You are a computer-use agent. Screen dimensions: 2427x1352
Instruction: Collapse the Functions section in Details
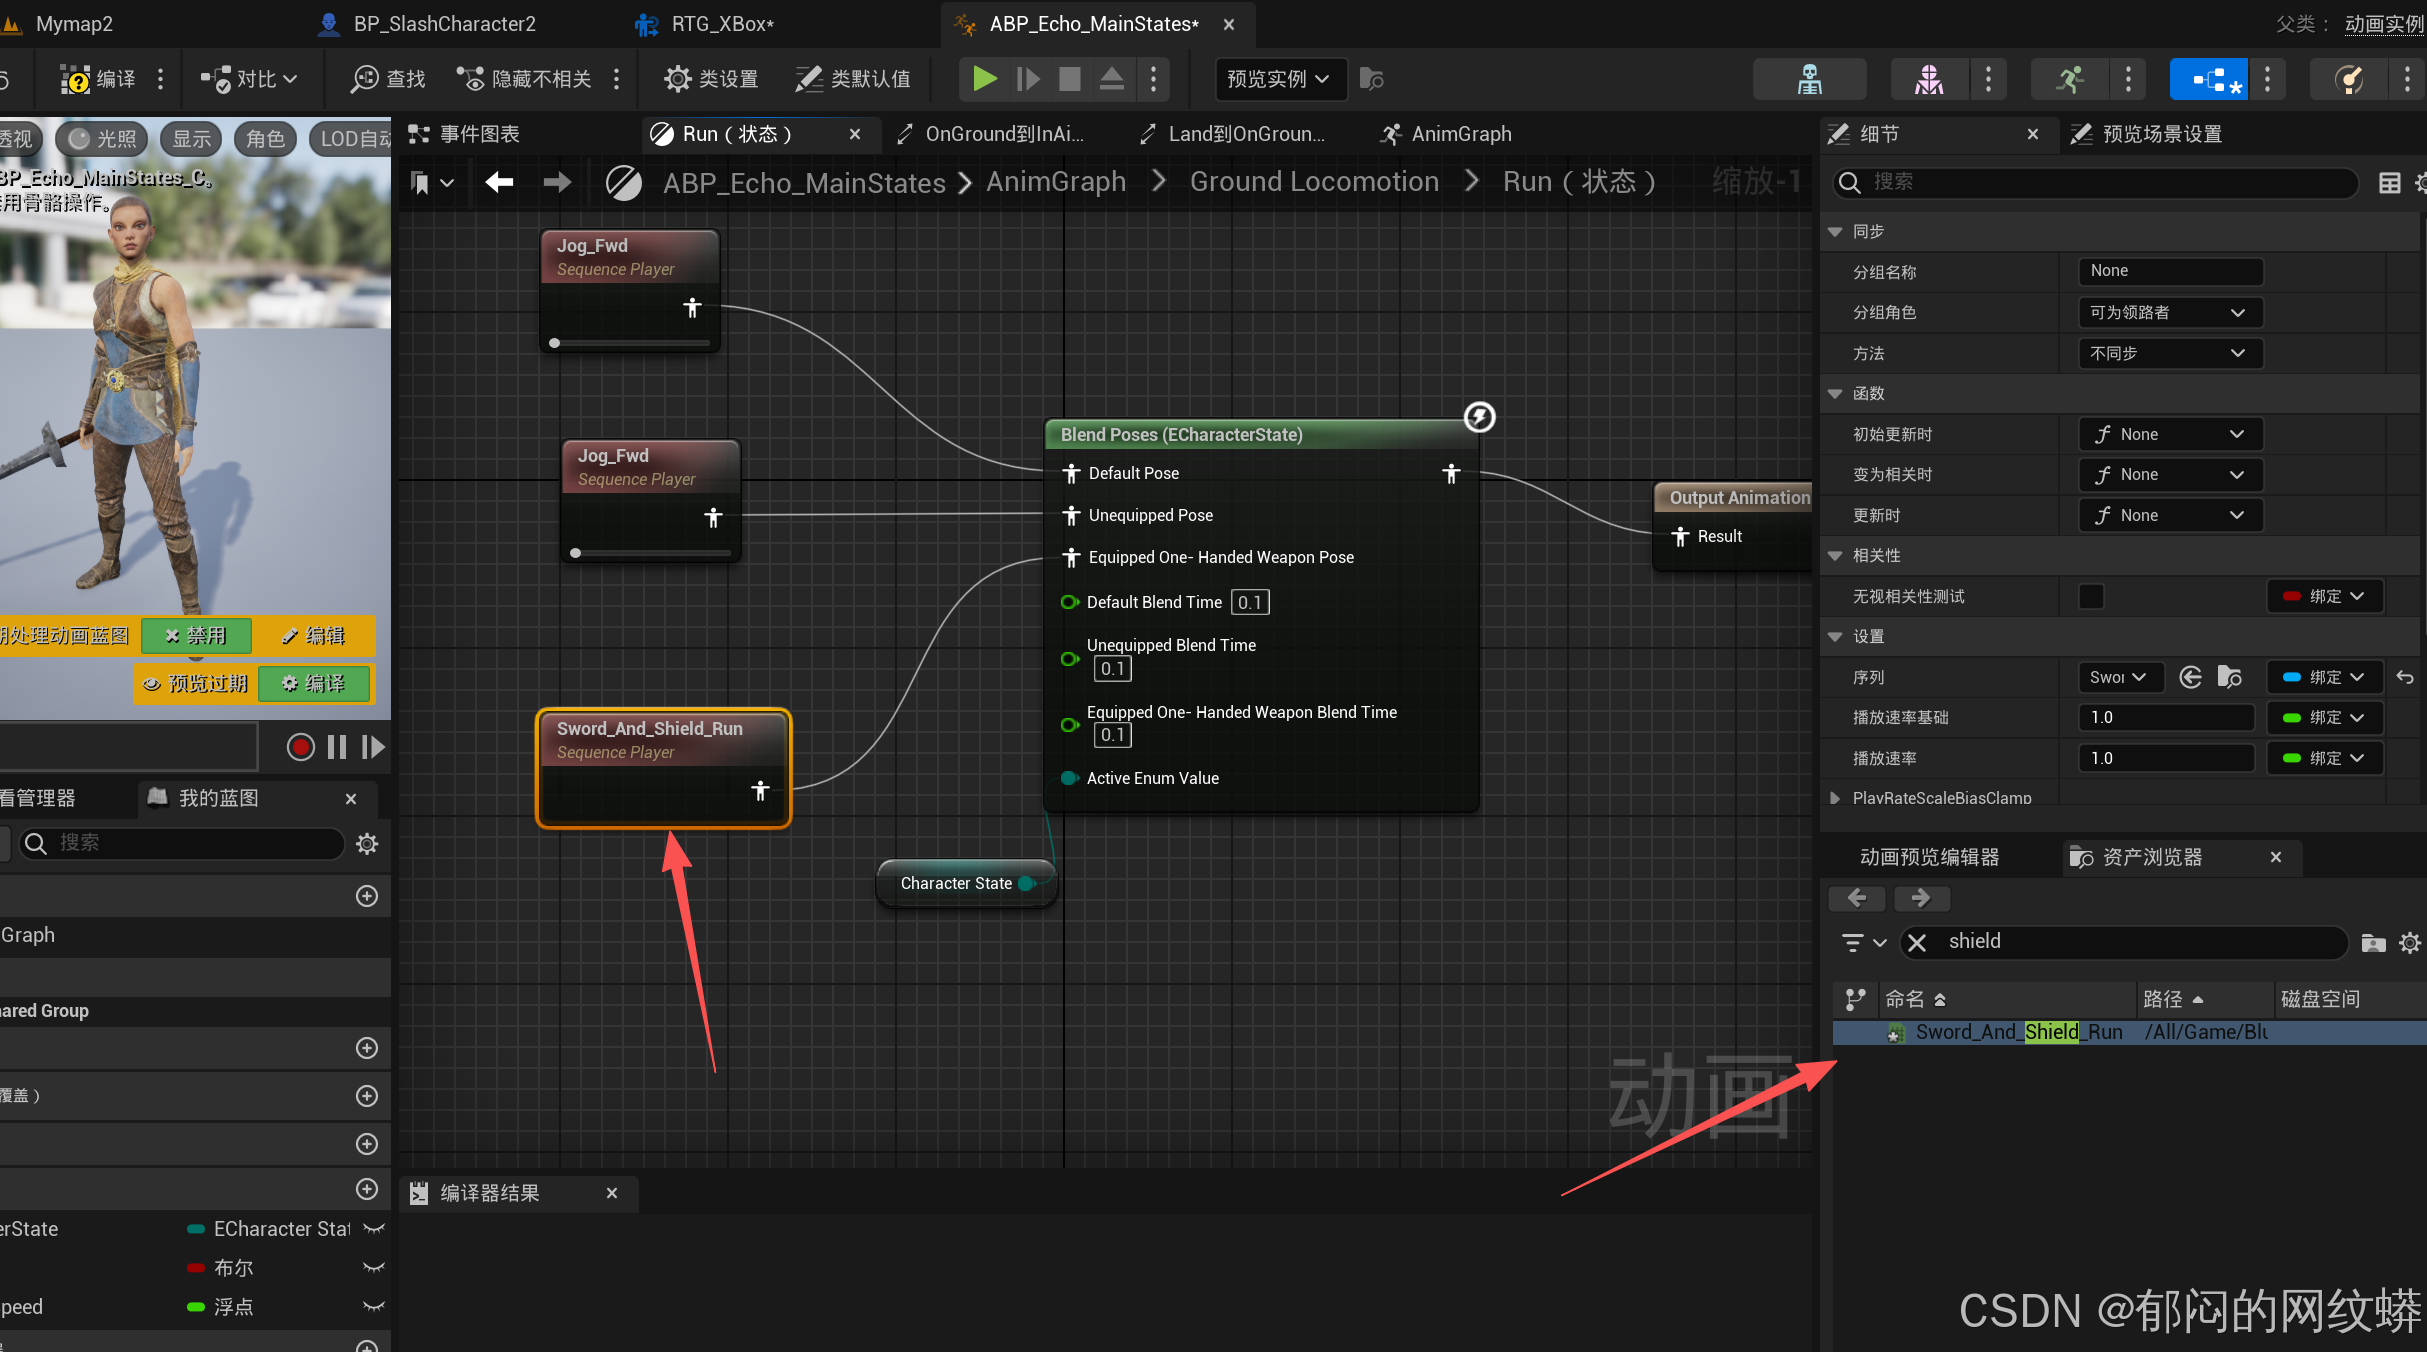point(1835,393)
